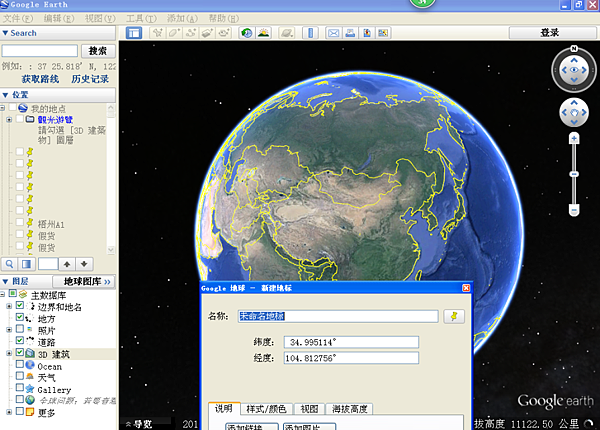Click the pushpin icon button in dialog
Image resolution: width=600 pixels, height=430 pixels.
(454, 316)
